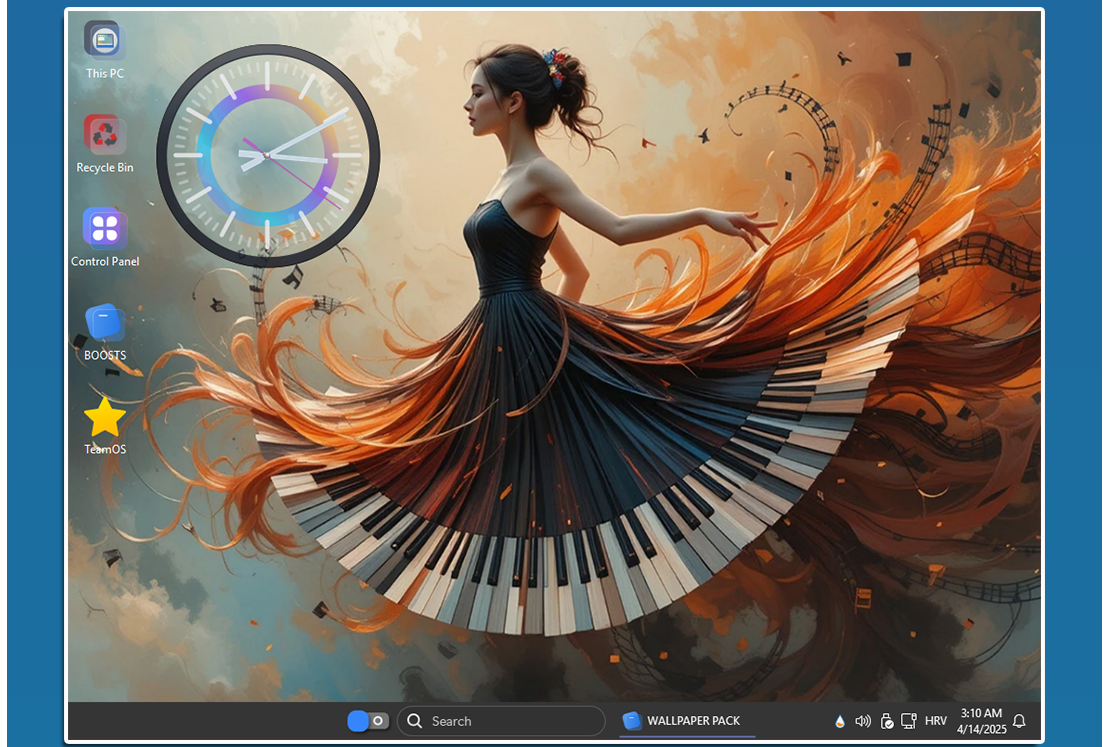Click the magnifier icon in Search box
The image size is (1110, 747).
click(415, 721)
